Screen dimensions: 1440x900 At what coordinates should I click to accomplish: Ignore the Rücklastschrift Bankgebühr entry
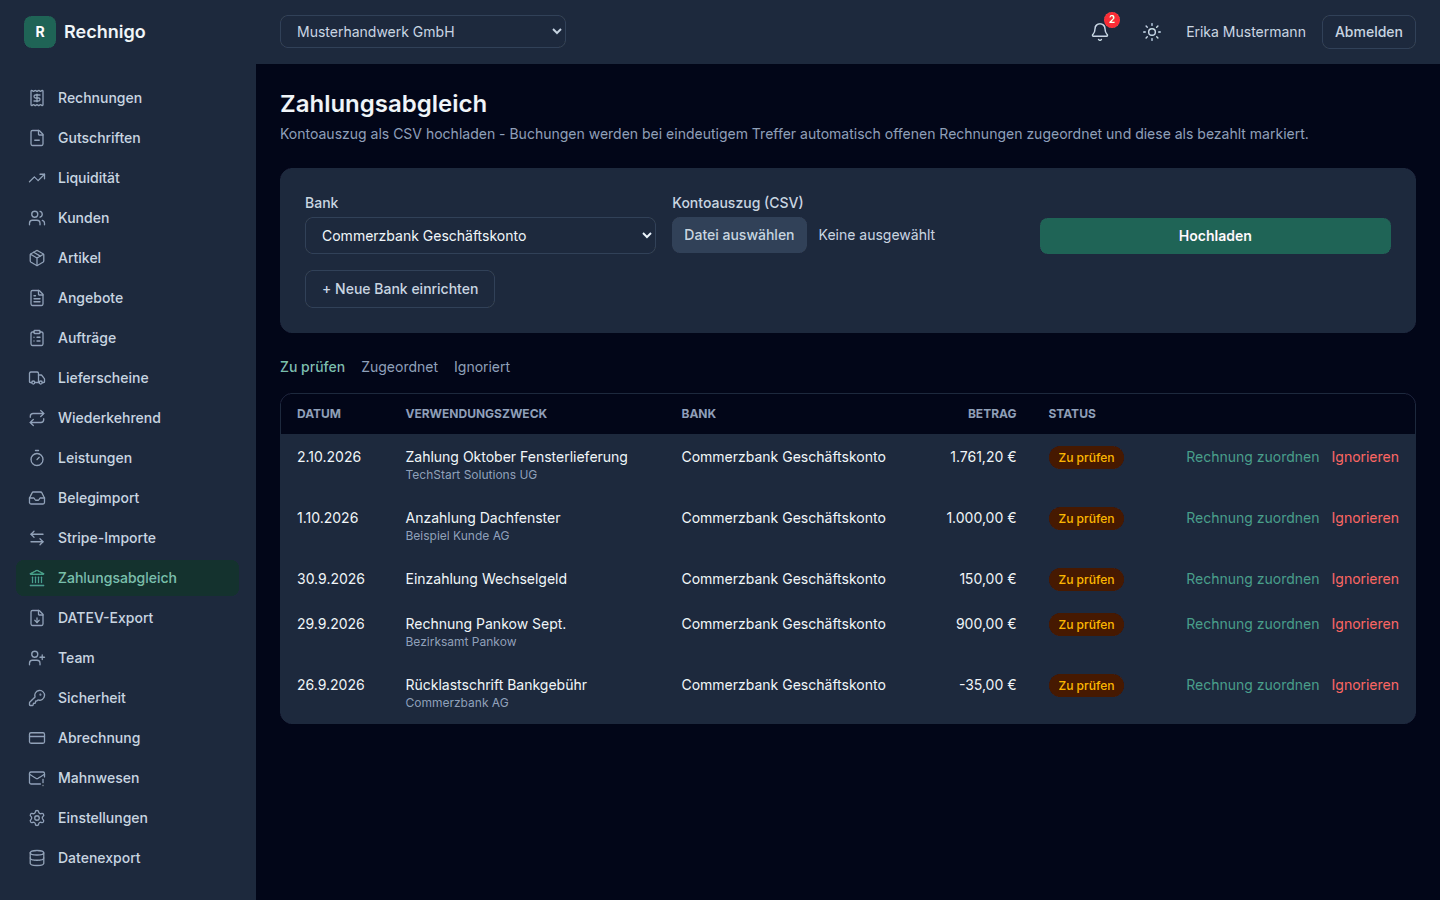1365,685
